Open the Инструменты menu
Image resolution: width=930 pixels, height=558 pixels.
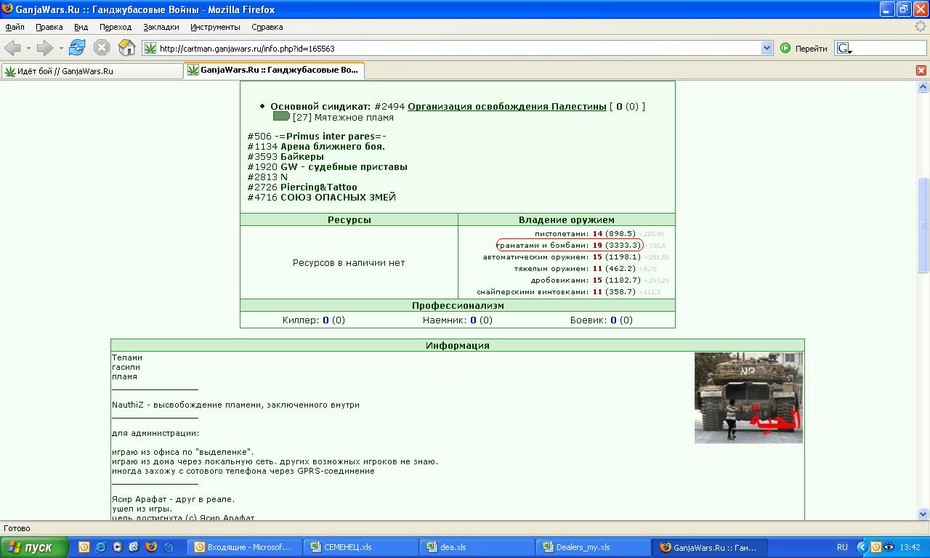click(215, 27)
